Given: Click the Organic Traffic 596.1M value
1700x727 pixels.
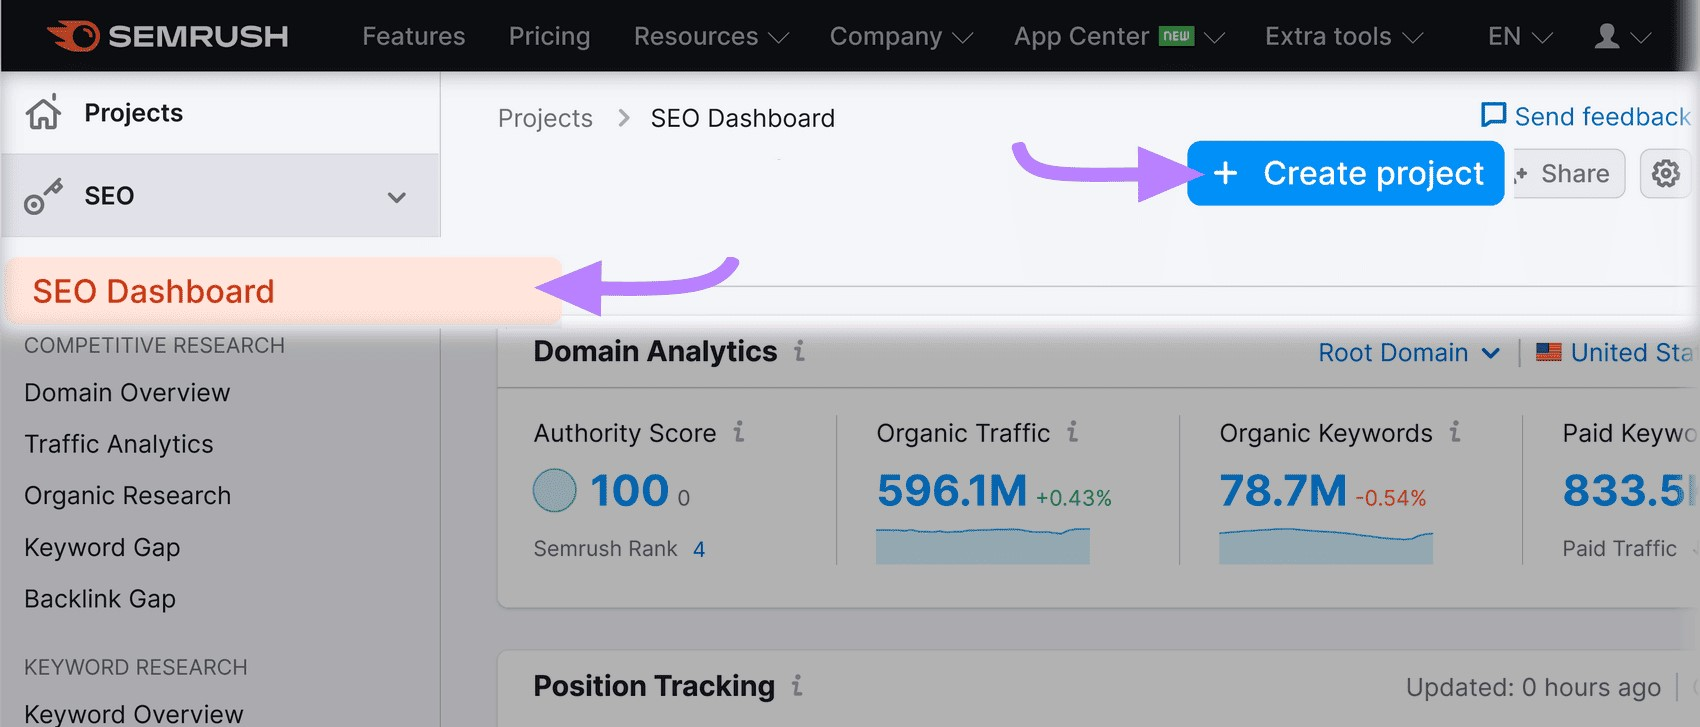Looking at the screenshot, I should coord(952,490).
